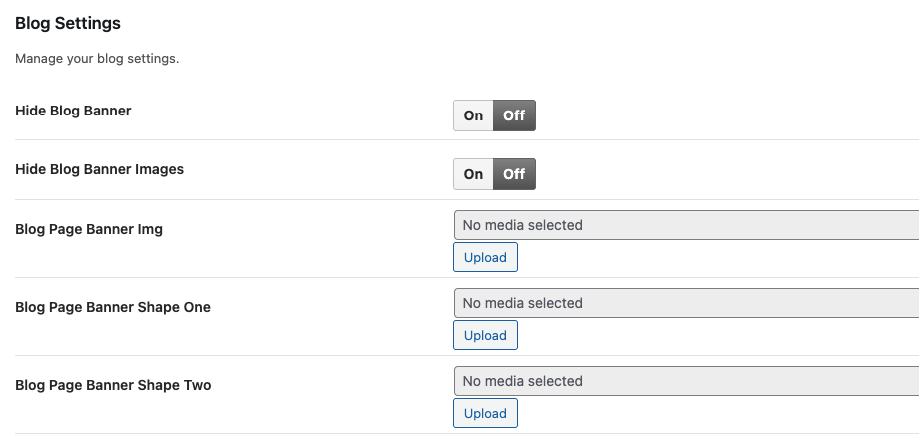The height and width of the screenshot is (437, 919).
Task: Click 'No media selected' text for Banner Img
Action: tap(522, 225)
